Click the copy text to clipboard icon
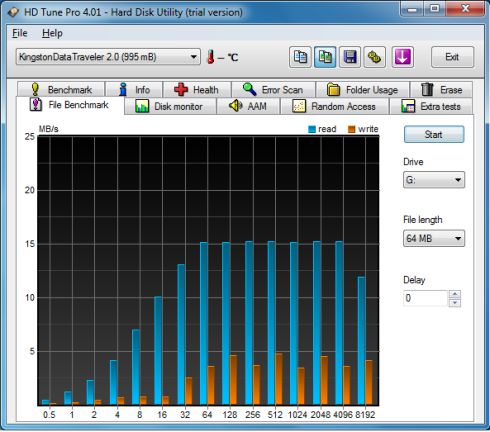Image resolution: width=490 pixels, height=432 pixels. tap(300, 57)
